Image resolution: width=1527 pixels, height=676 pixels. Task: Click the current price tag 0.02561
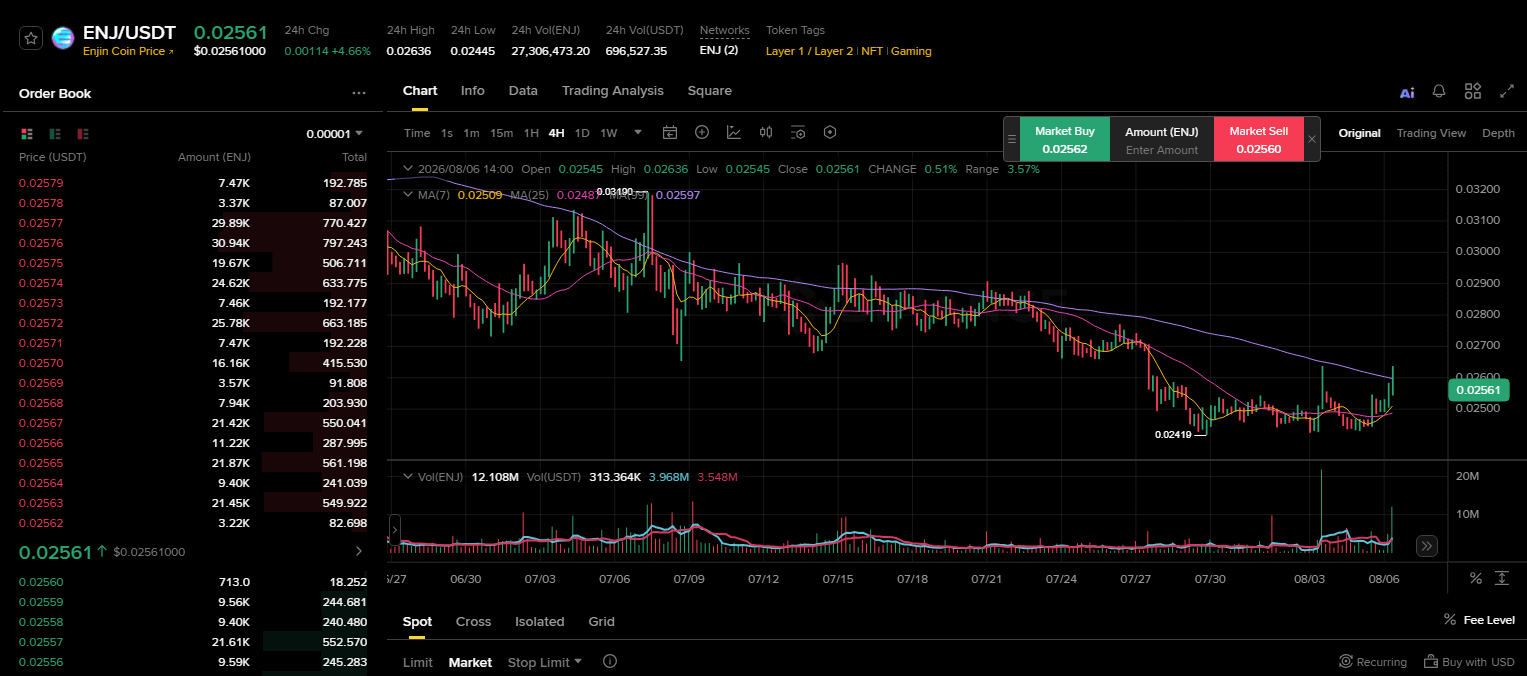point(1478,390)
